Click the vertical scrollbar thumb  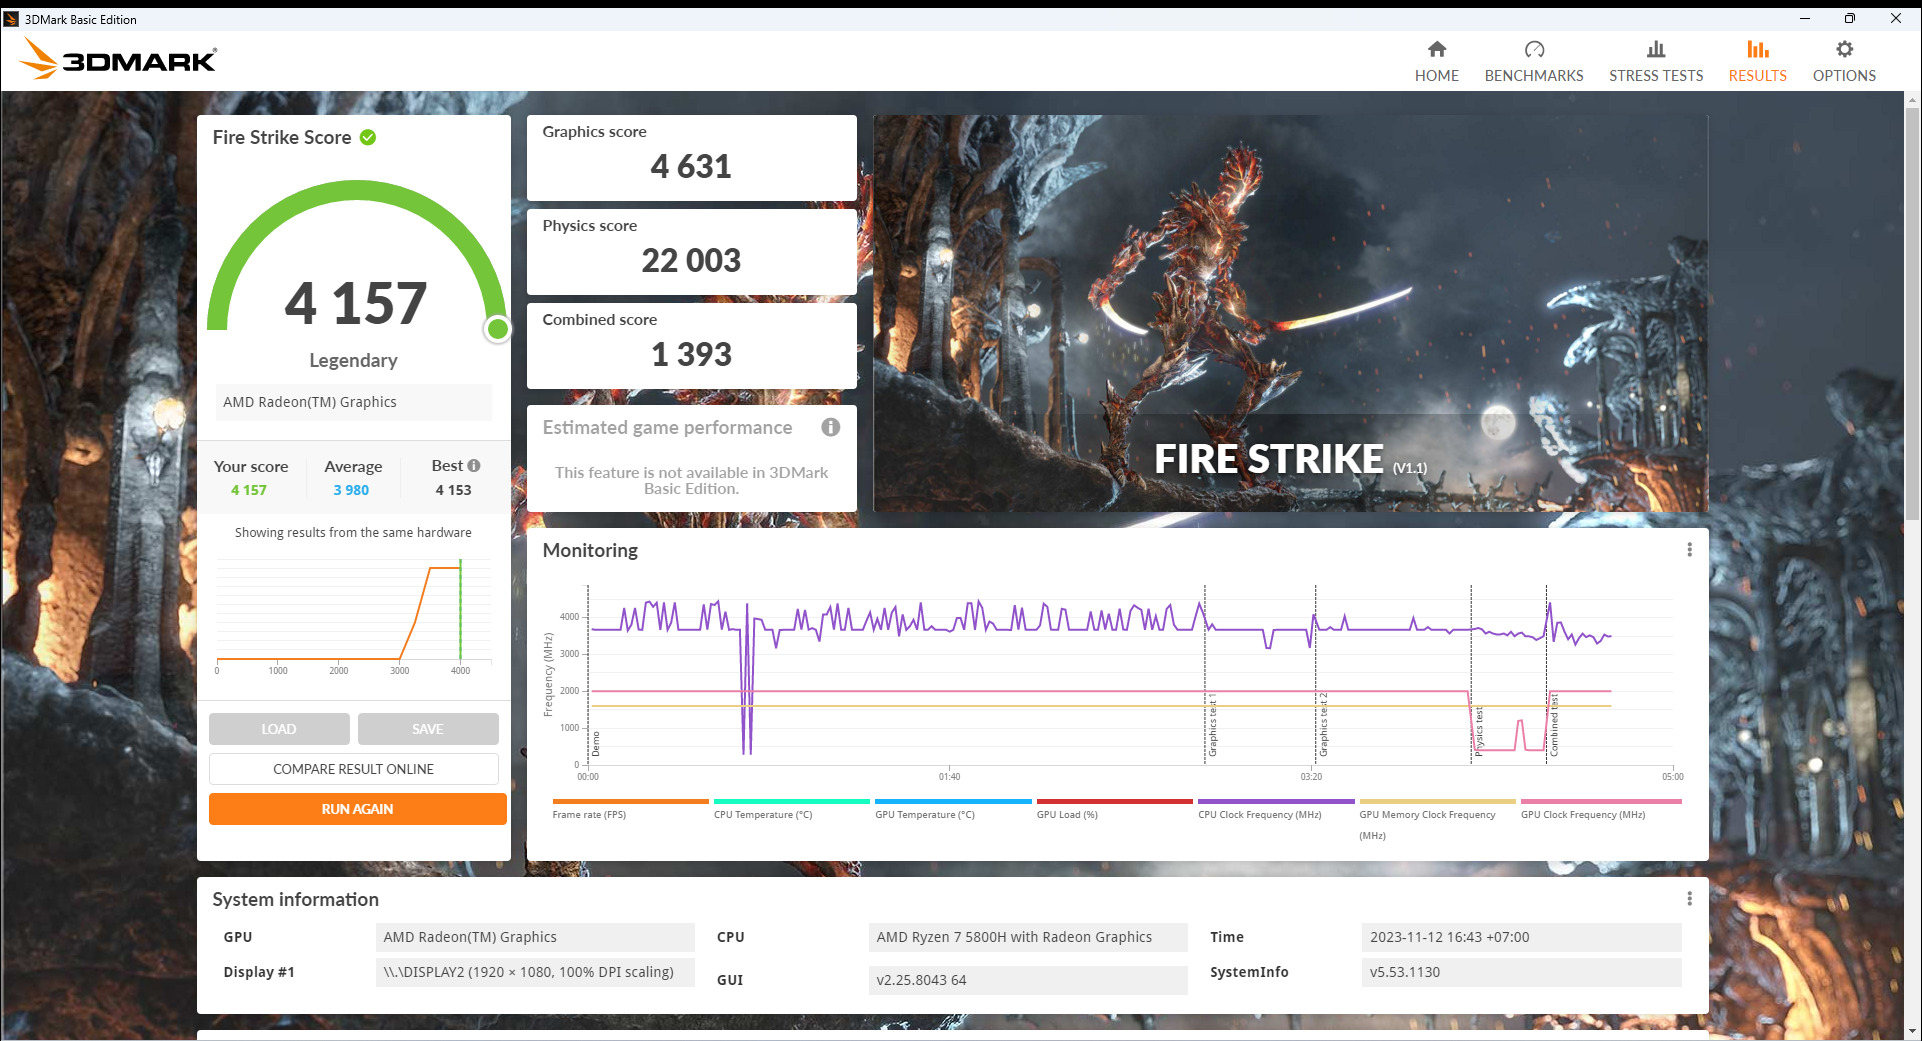click(1912, 313)
